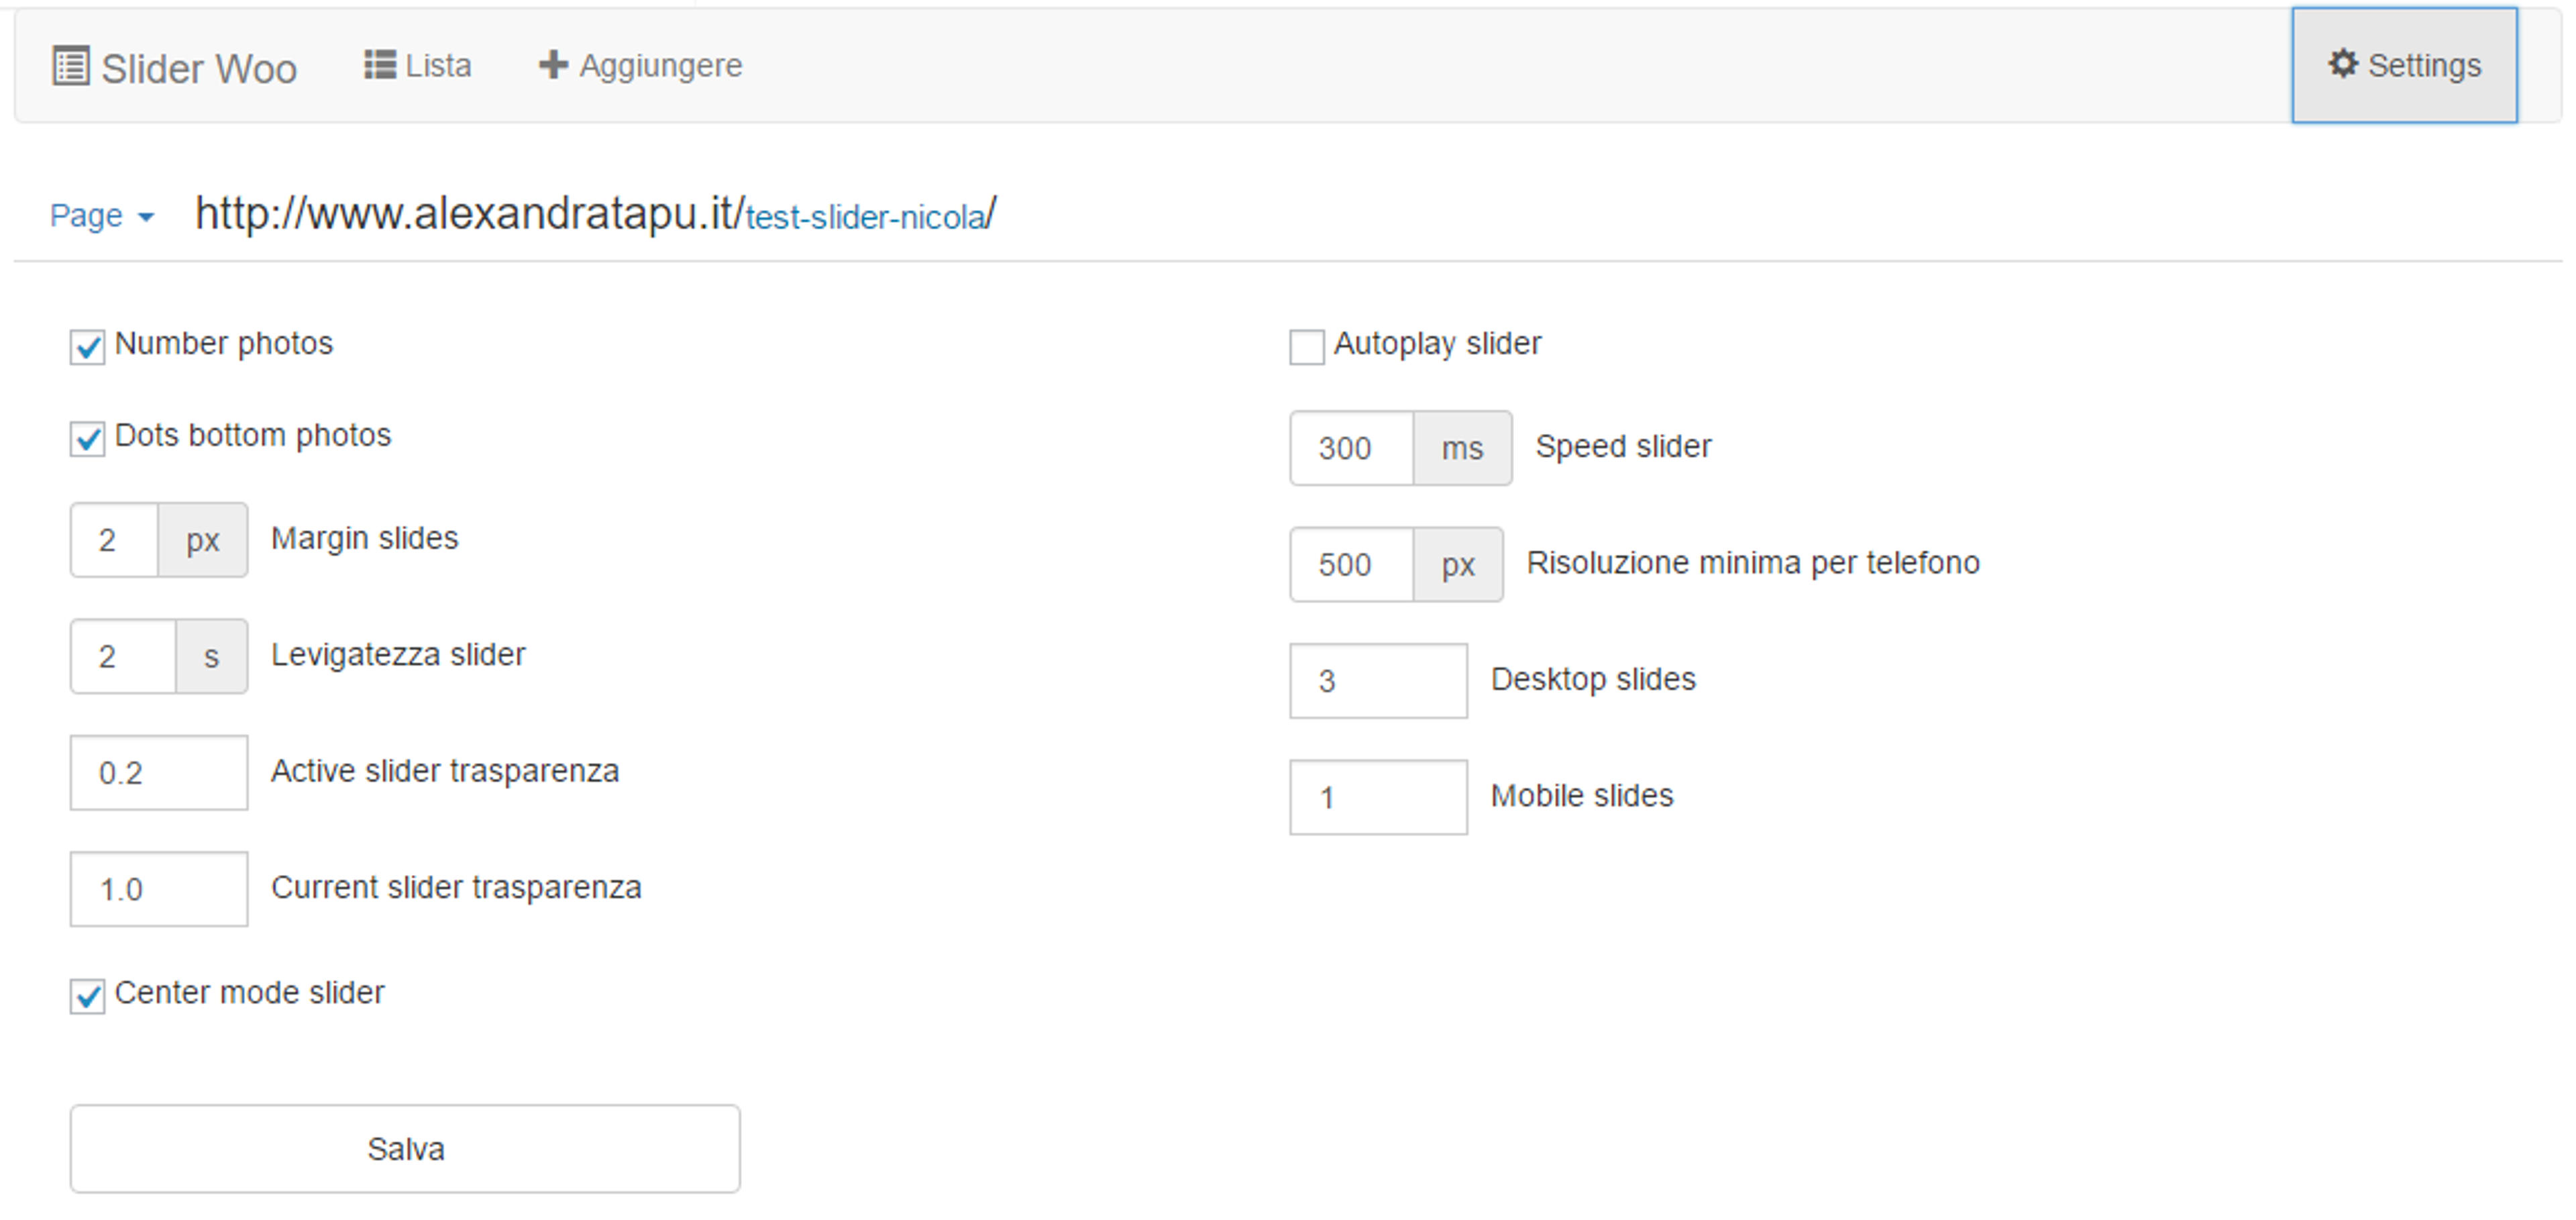
Task: Focus the Desktop slides input field
Action: (x=1378, y=681)
